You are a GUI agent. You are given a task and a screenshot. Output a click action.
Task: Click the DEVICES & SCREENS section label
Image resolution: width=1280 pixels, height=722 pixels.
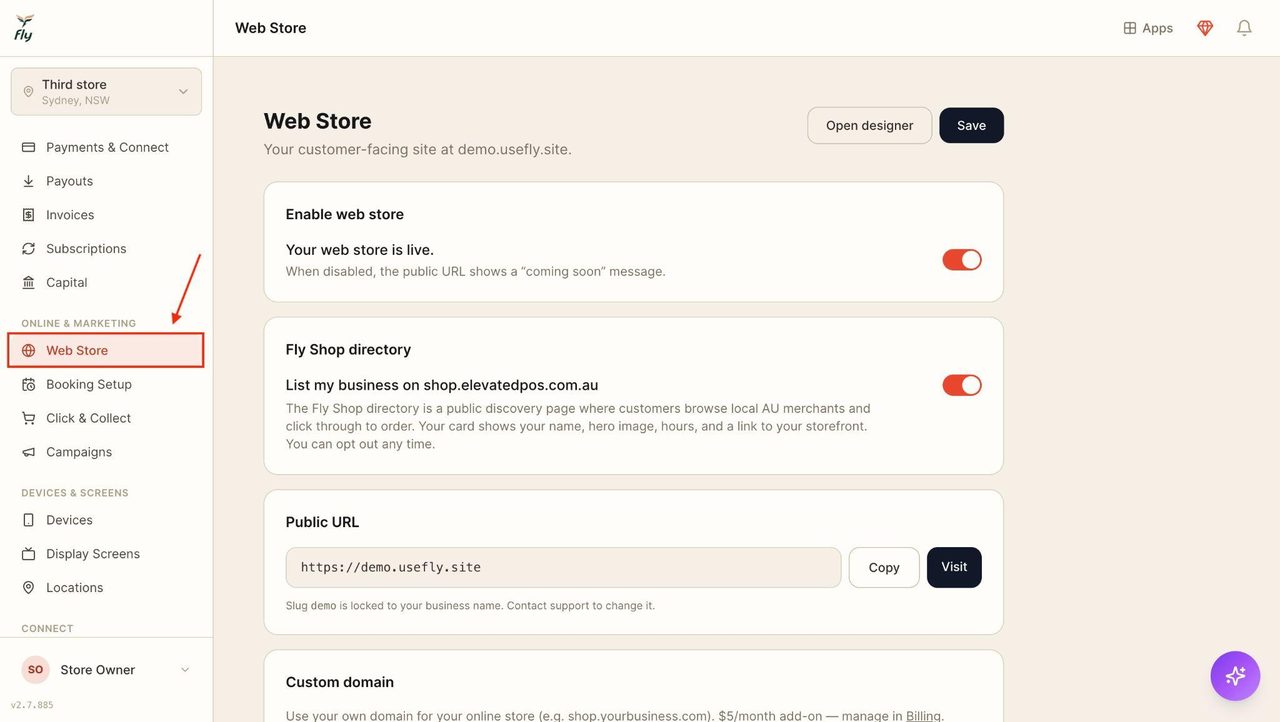click(75, 493)
